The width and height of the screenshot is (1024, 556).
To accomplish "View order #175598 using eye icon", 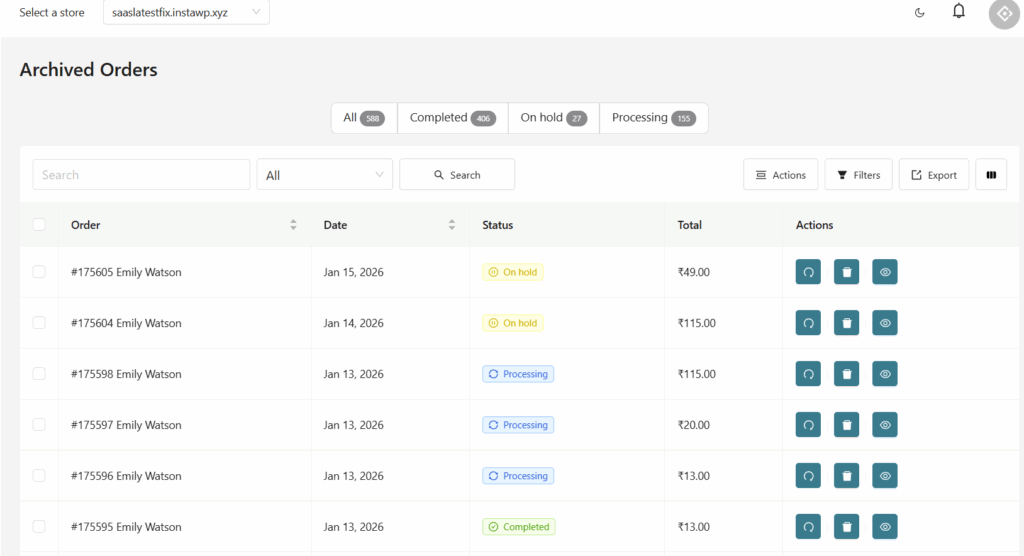I will pos(884,374).
